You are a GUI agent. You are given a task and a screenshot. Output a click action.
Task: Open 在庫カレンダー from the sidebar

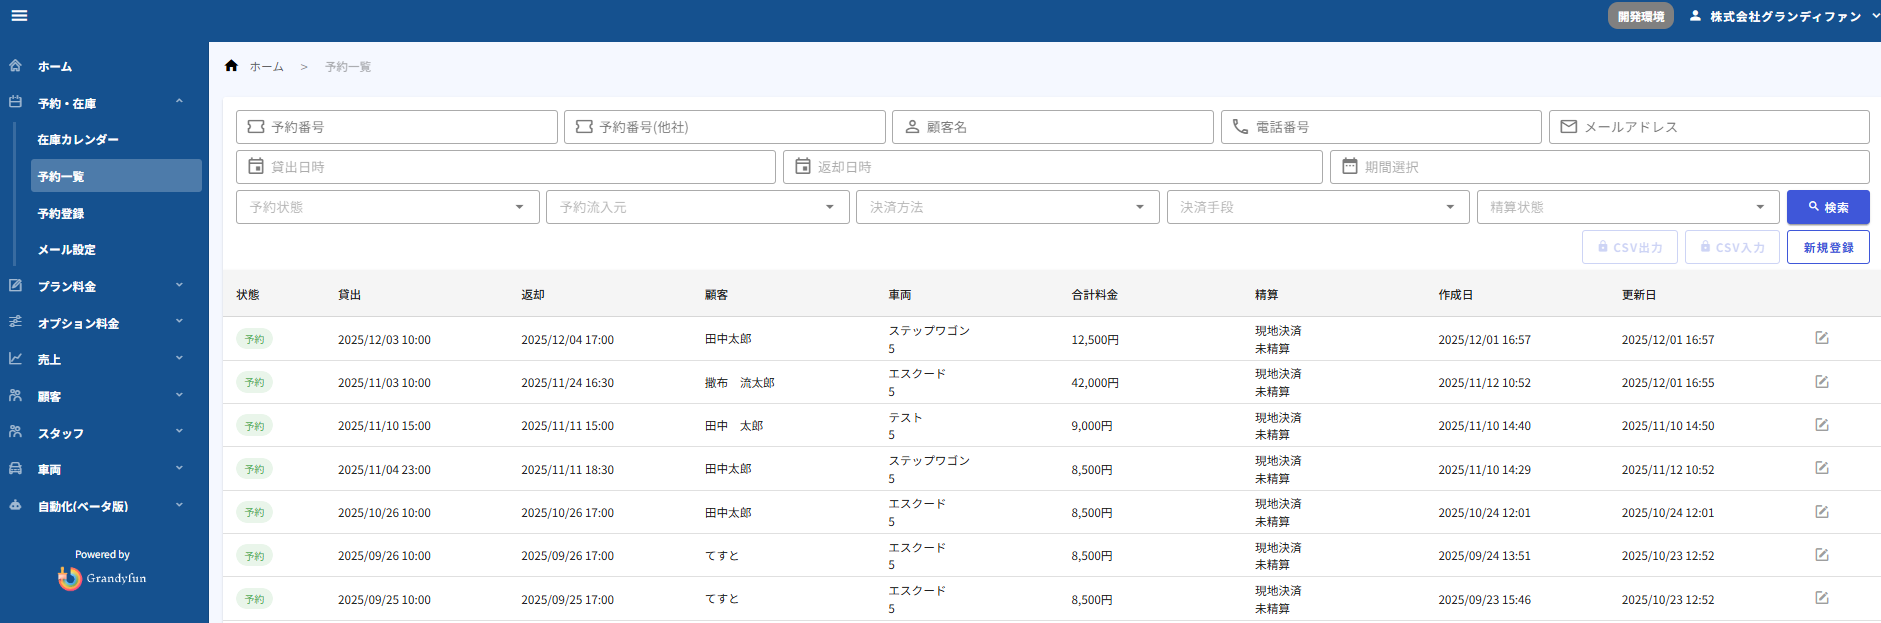(78, 140)
